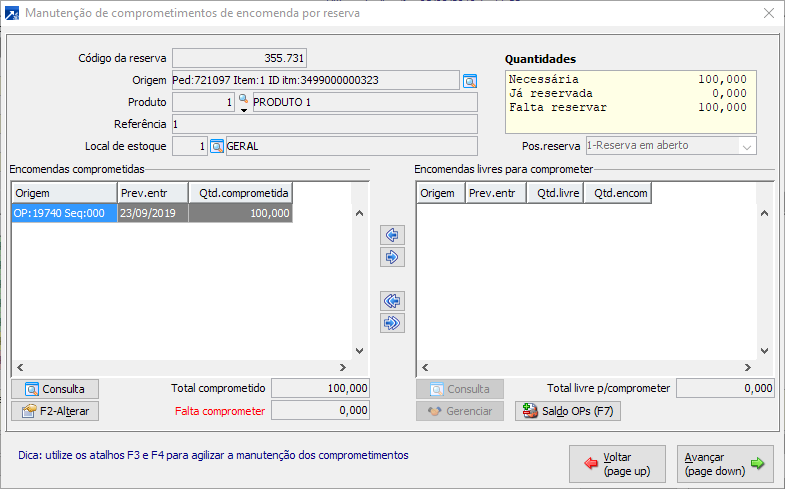Click the Qtd.livre column header

tap(555, 193)
